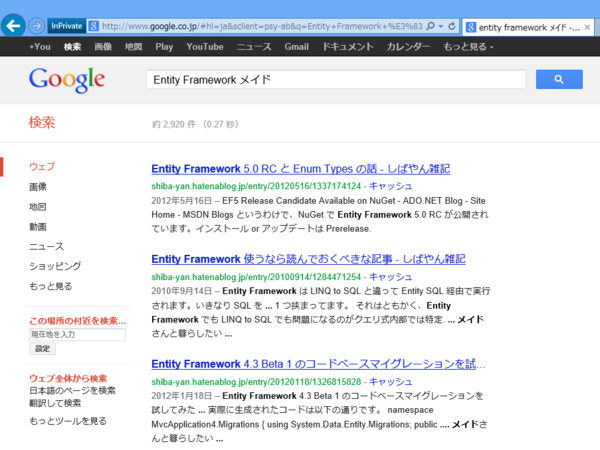Image resolution: width=600 pixels, height=450 pixels.
Task: Click the browser Back arrow button
Action: click(x=13, y=26)
